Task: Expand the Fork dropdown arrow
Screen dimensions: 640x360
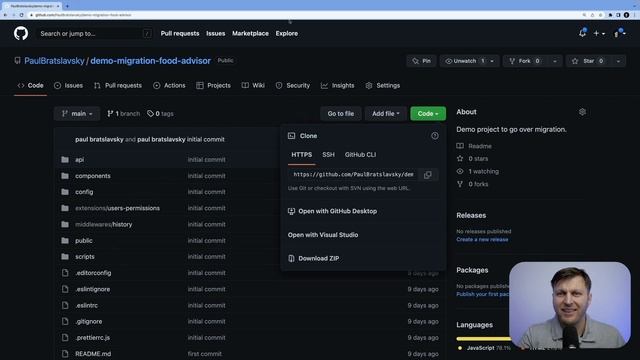Action: click(555, 61)
